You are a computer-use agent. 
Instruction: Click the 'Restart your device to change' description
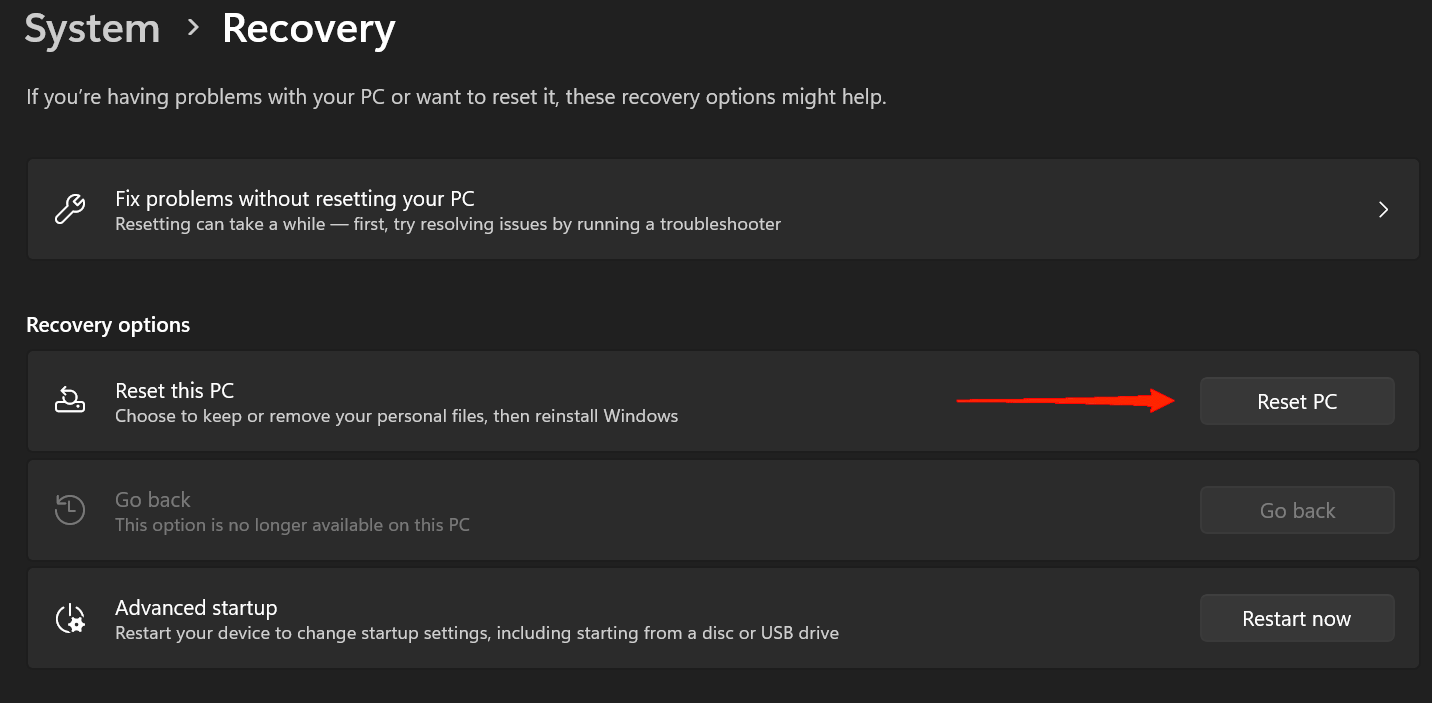coord(476,633)
